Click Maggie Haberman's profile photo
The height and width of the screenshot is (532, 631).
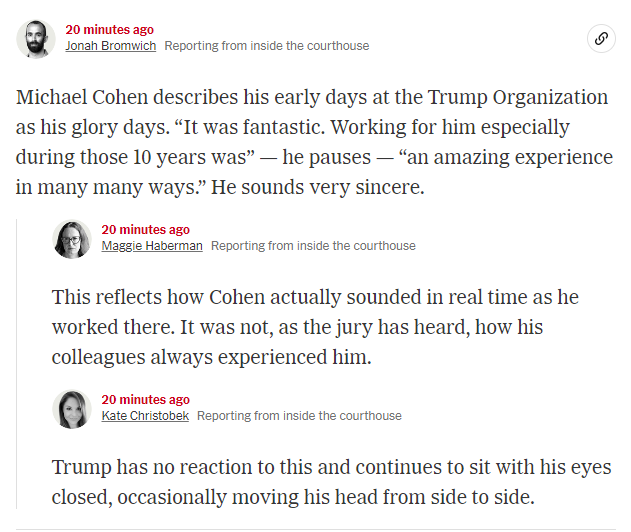click(72, 239)
